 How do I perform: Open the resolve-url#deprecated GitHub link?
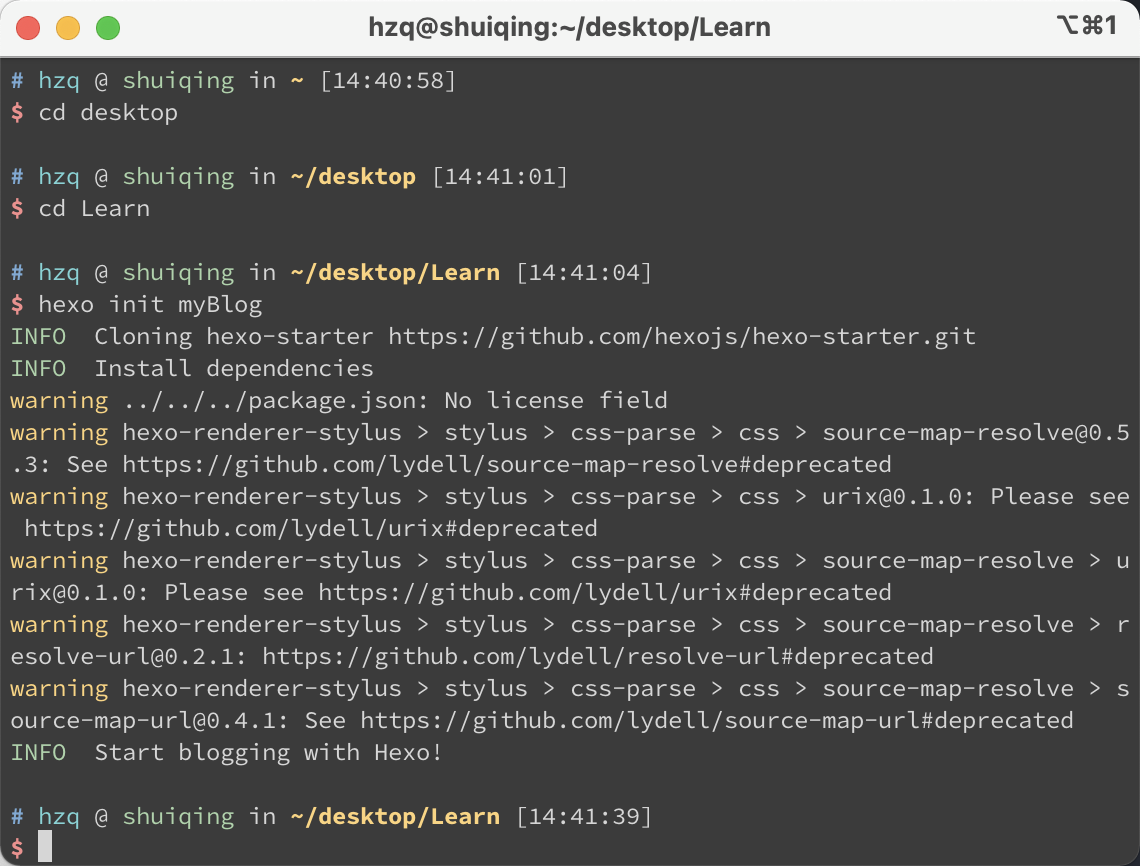tap(598, 657)
